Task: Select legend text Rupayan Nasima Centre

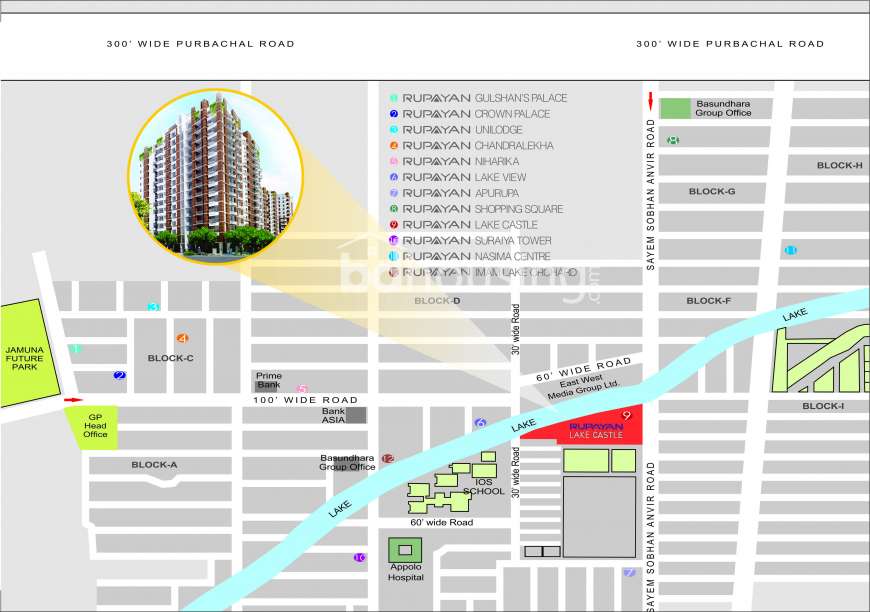Action: click(x=477, y=256)
